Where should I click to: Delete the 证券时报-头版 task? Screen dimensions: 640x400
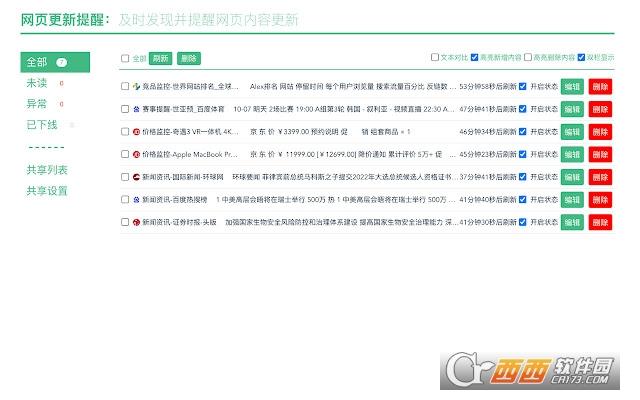point(600,222)
